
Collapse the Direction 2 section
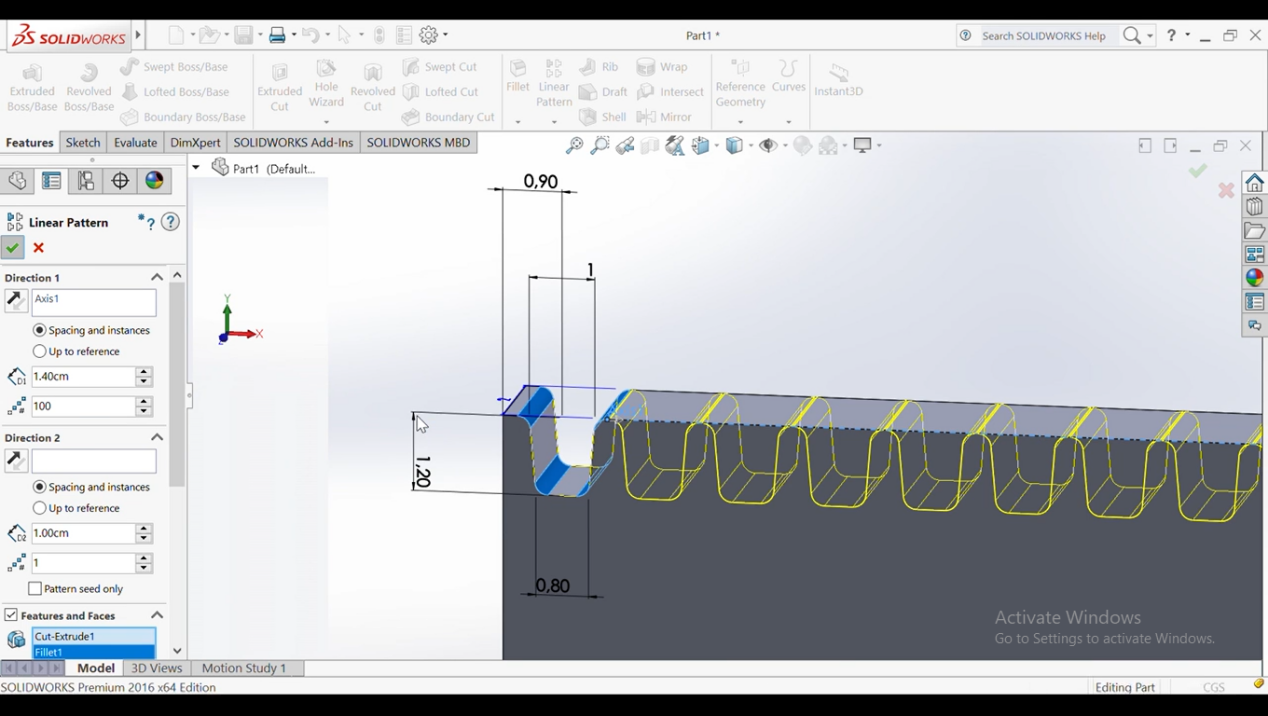pos(157,437)
